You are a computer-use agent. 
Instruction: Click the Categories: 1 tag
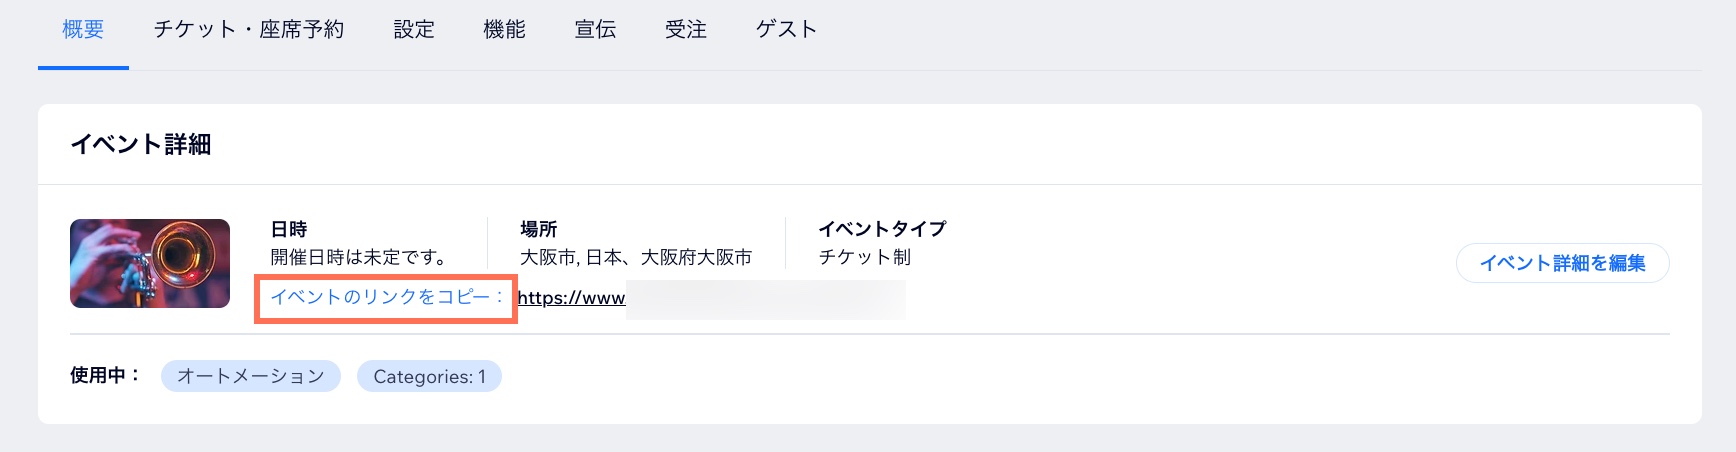coord(429,376)
